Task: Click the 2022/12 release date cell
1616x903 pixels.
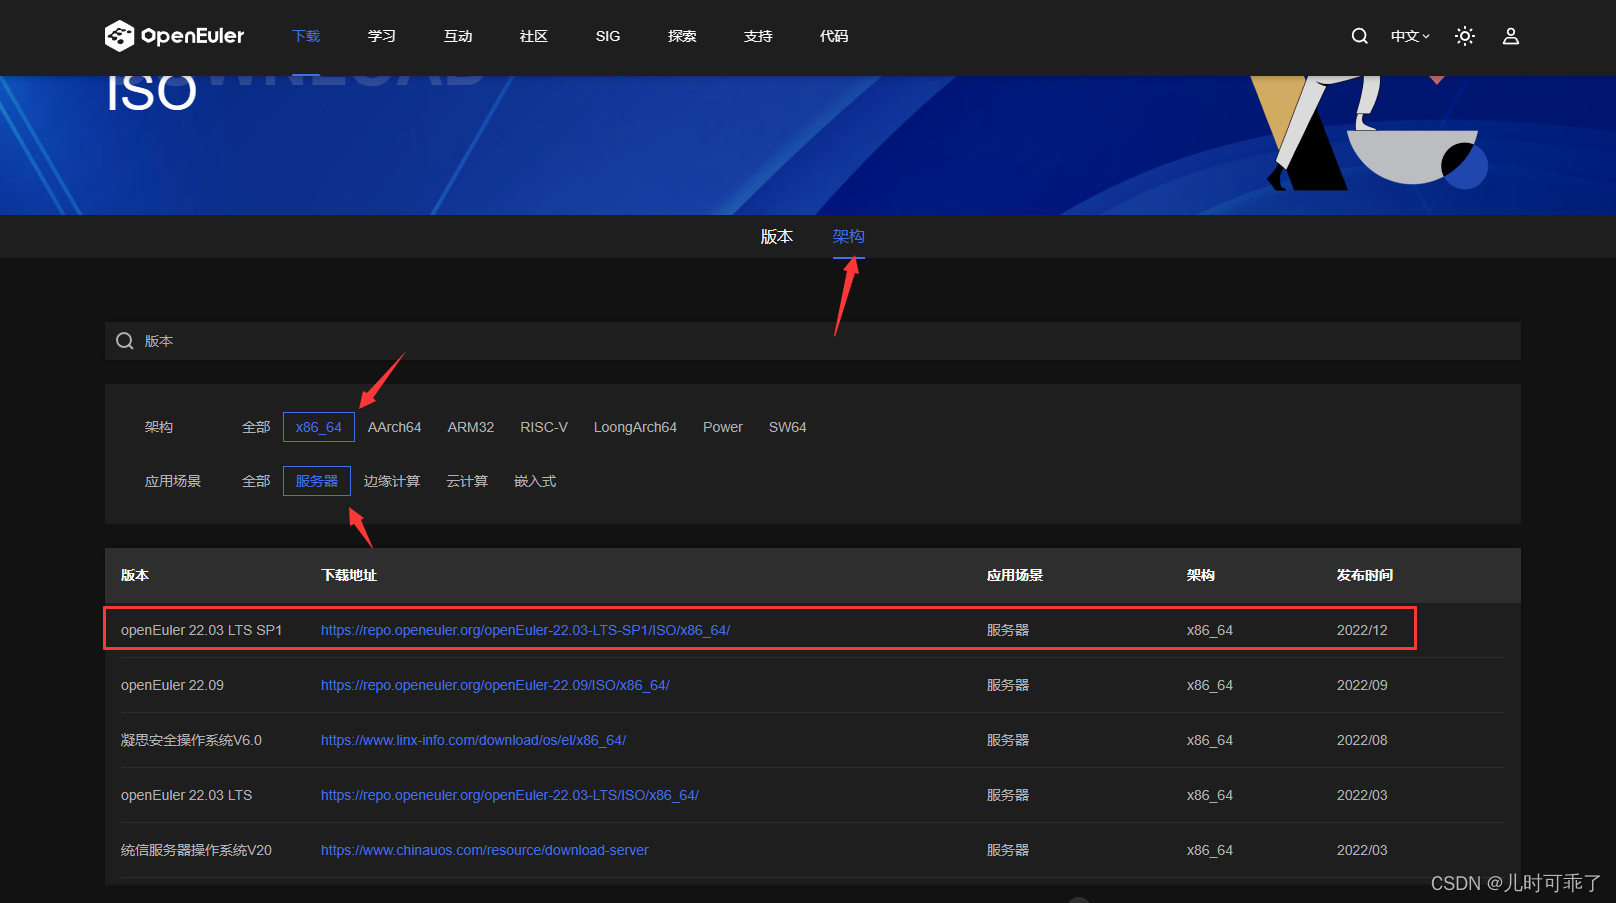Action: tap(1362, 630)
